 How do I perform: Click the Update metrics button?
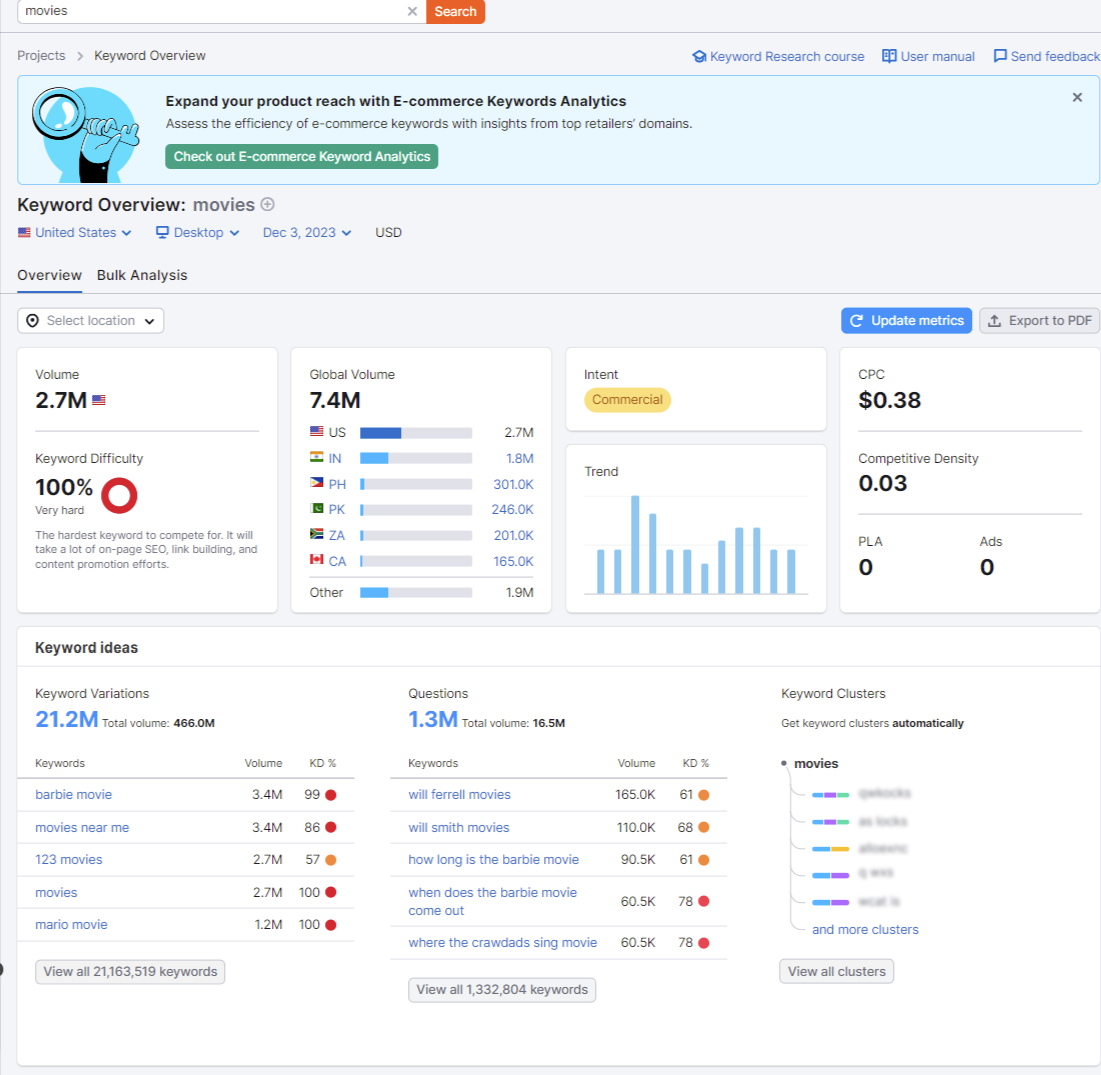906,321
